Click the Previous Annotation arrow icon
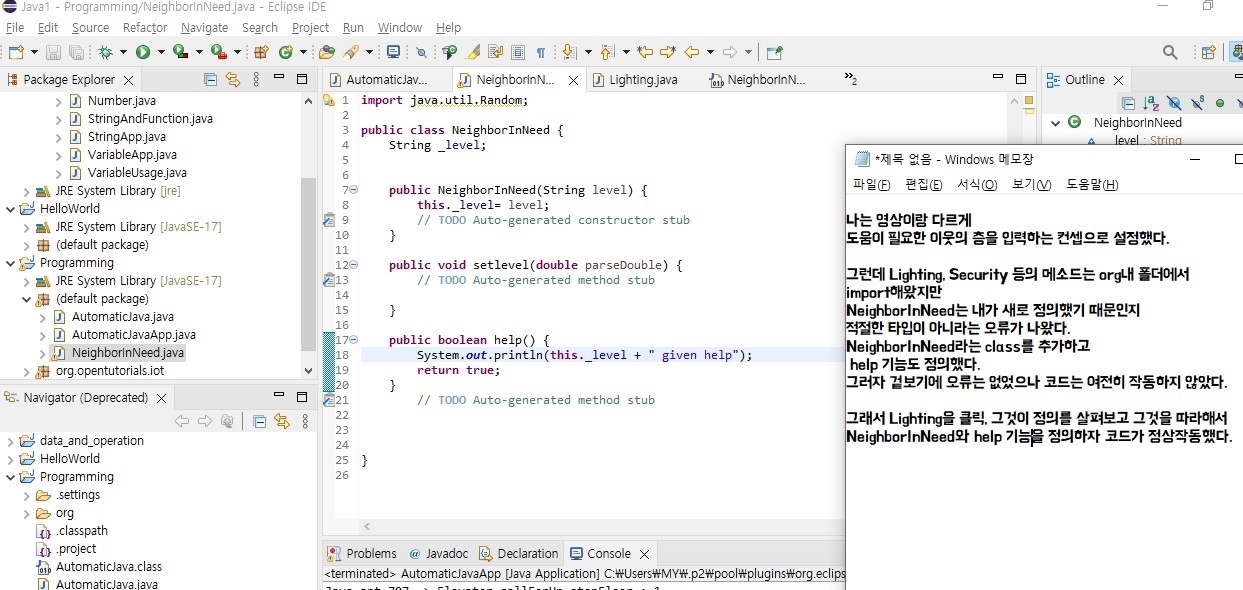The image size is (1243, 590). 606,52
